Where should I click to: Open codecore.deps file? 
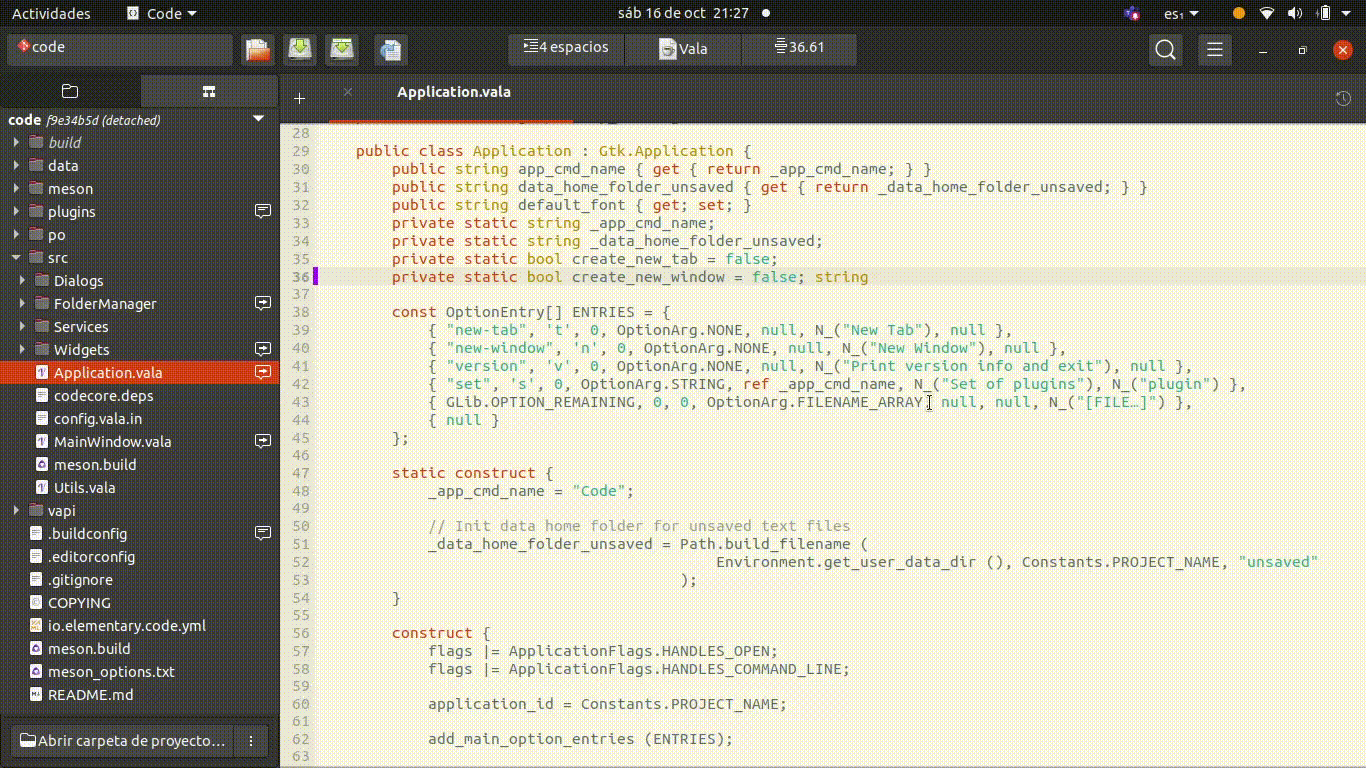[139, 395]
